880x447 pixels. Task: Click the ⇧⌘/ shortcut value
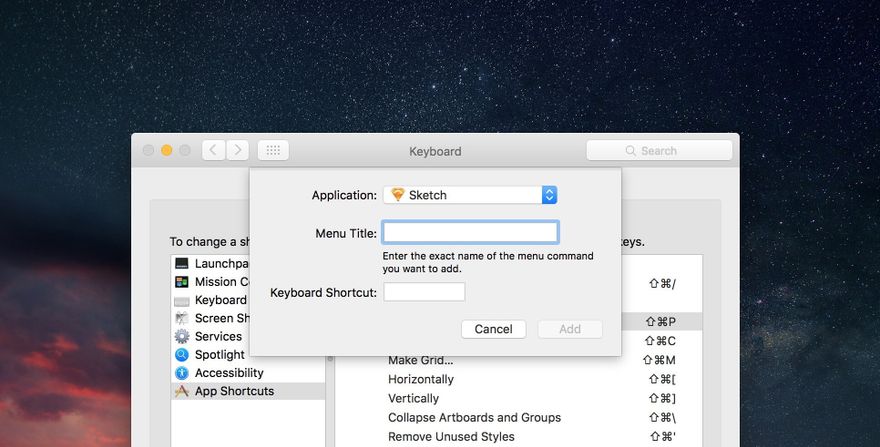[x=662, y=284]
